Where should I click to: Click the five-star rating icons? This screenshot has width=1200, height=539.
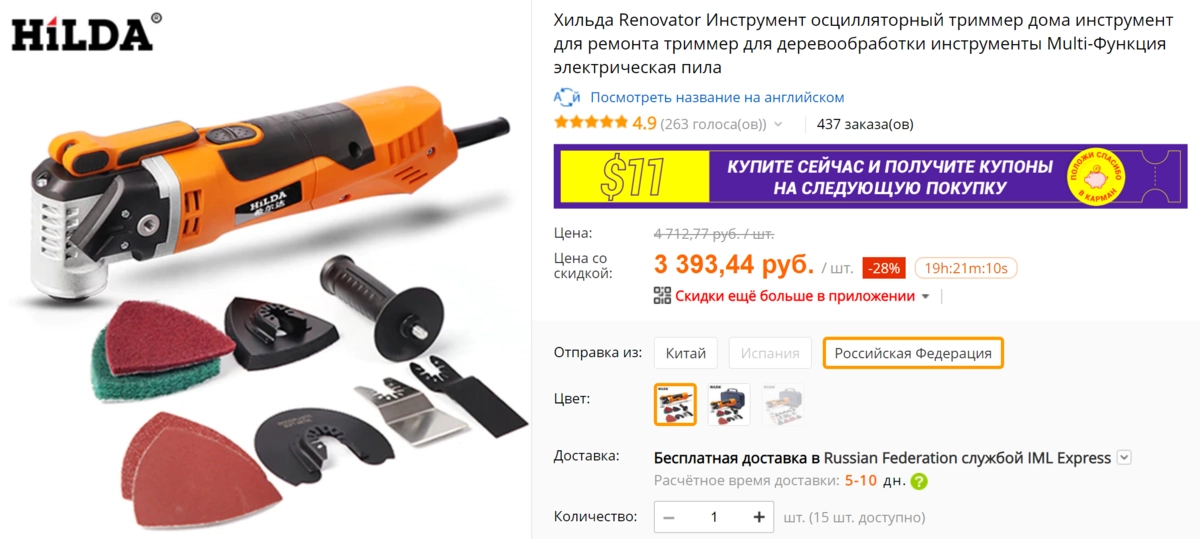(591, 124)
